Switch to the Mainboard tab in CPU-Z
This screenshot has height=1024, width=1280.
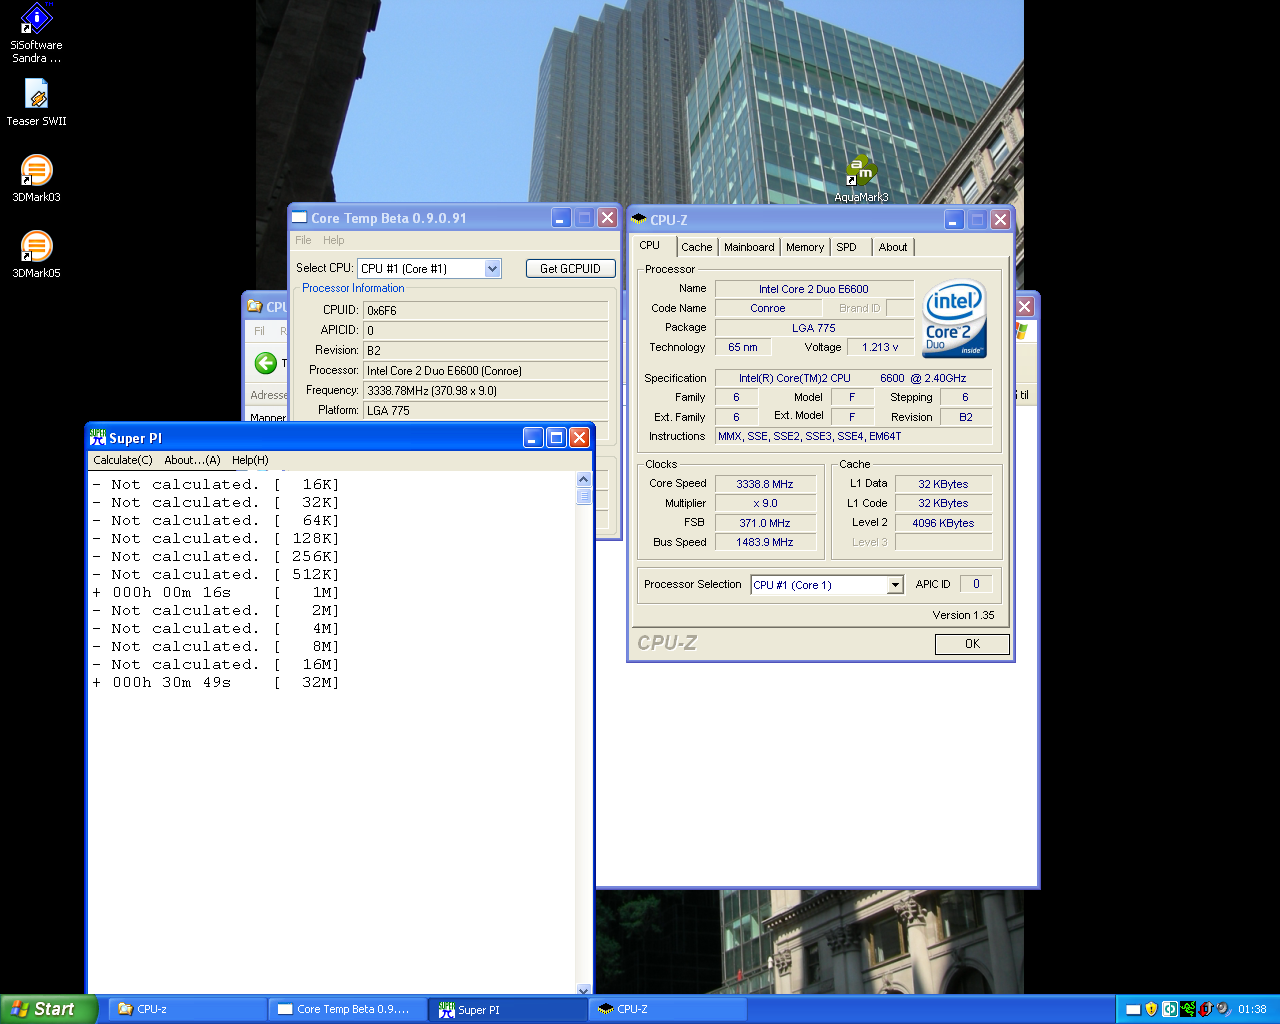pos(749,247)
